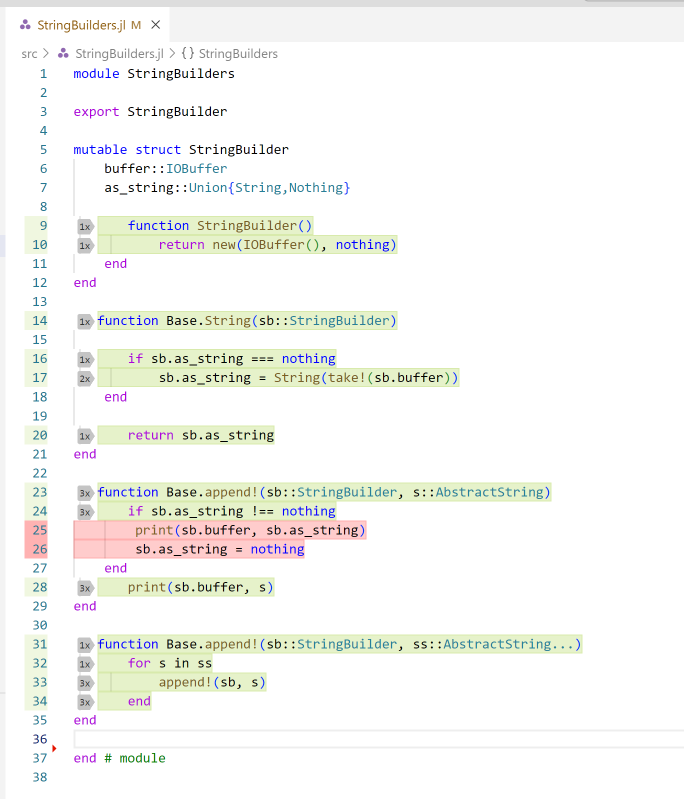The width and height of the screenshot is (684, 799).
Task: Click the 3x coverage badge on line 33
Action: [85, 683]
